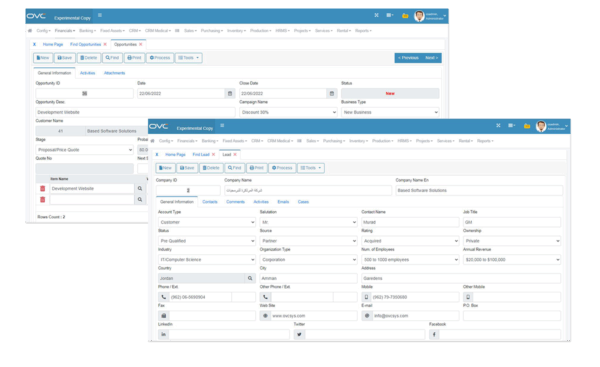Open the Ownership dropdown showing Private
This screenshot has height=367, width=600.
pos(512,241)
